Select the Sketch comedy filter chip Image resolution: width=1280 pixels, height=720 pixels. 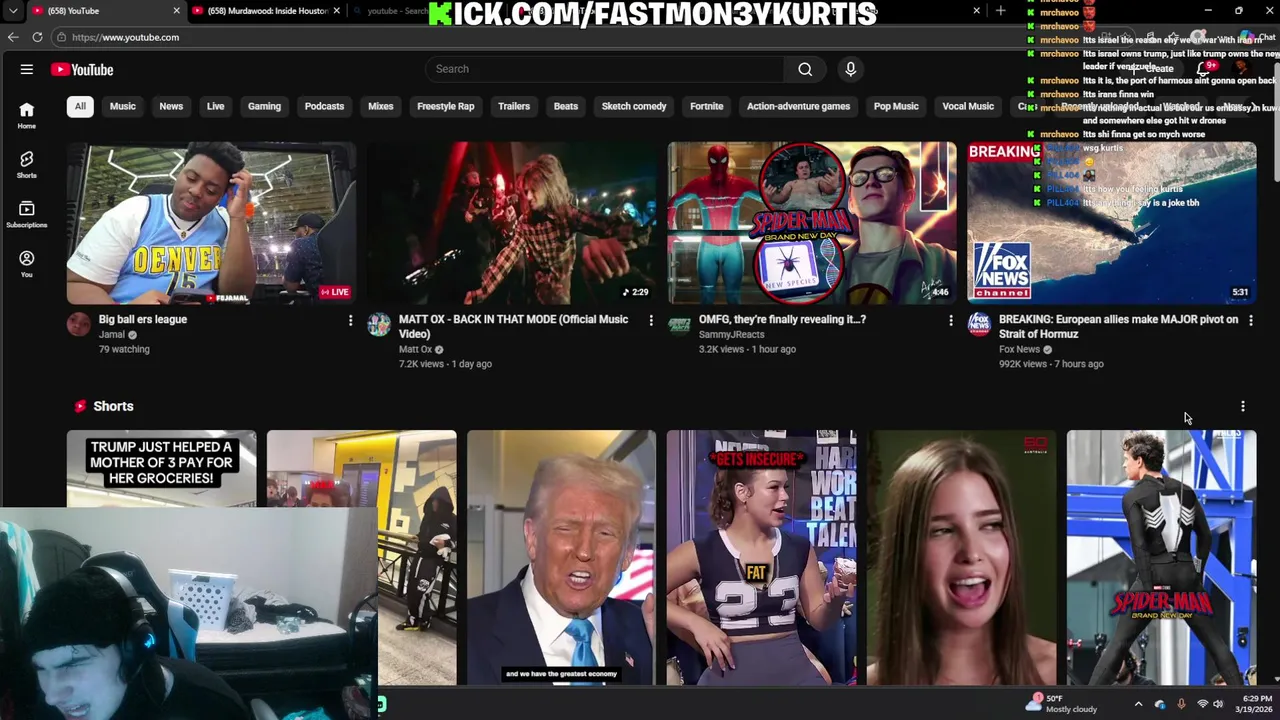634,106
